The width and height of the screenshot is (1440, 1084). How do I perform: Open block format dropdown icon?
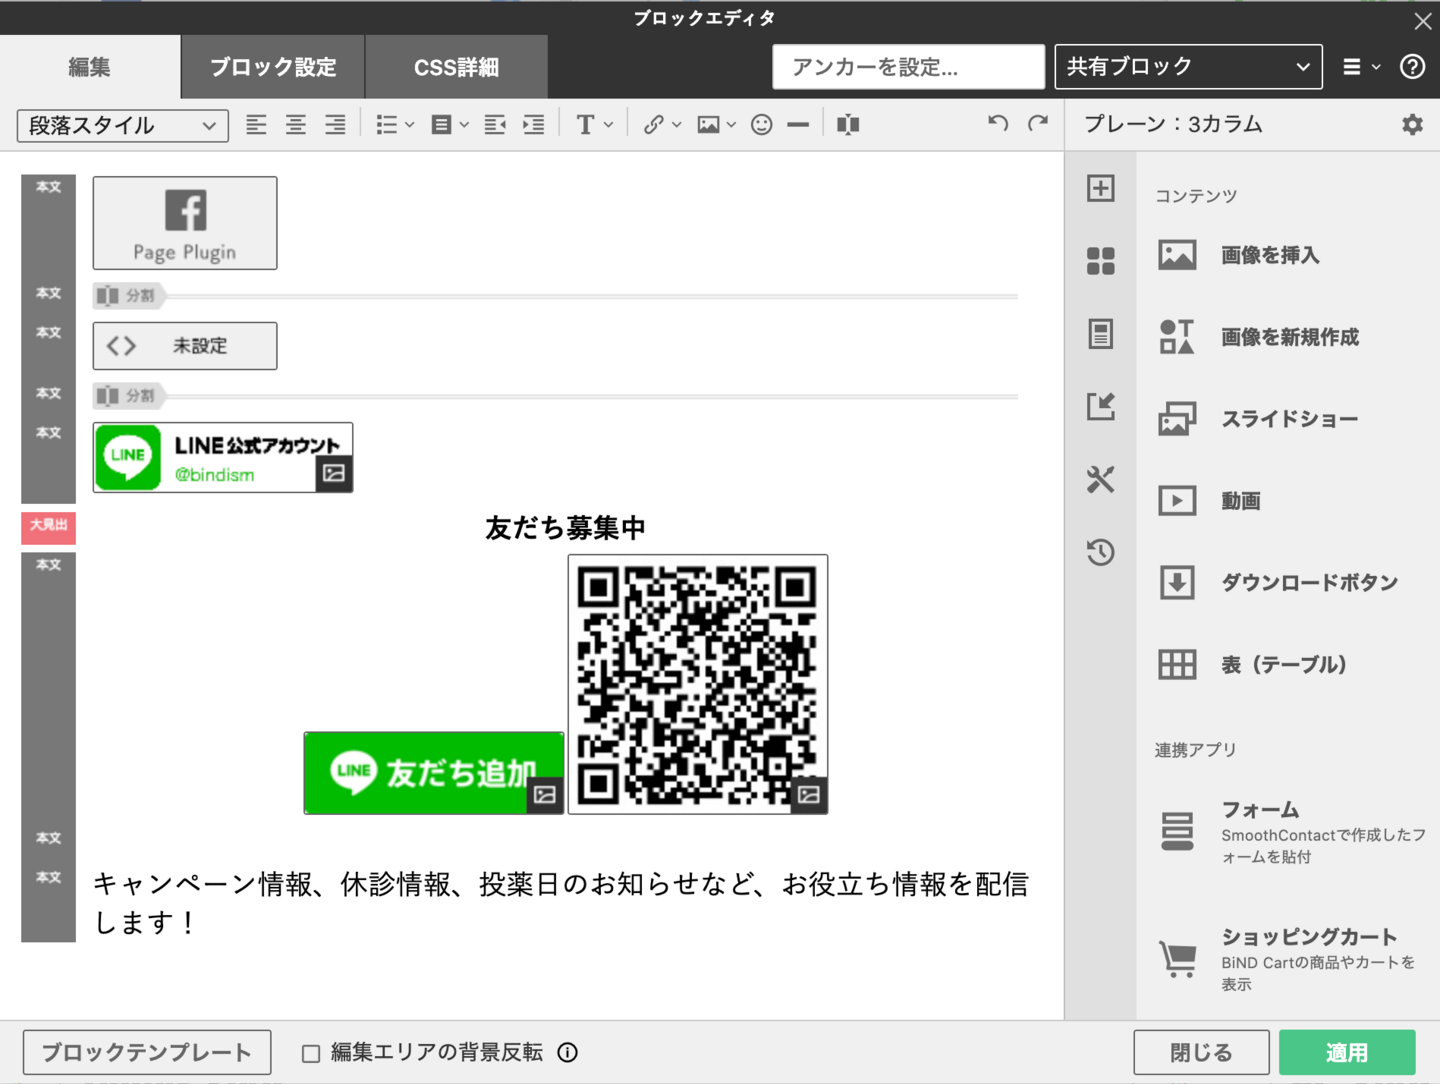449,125
